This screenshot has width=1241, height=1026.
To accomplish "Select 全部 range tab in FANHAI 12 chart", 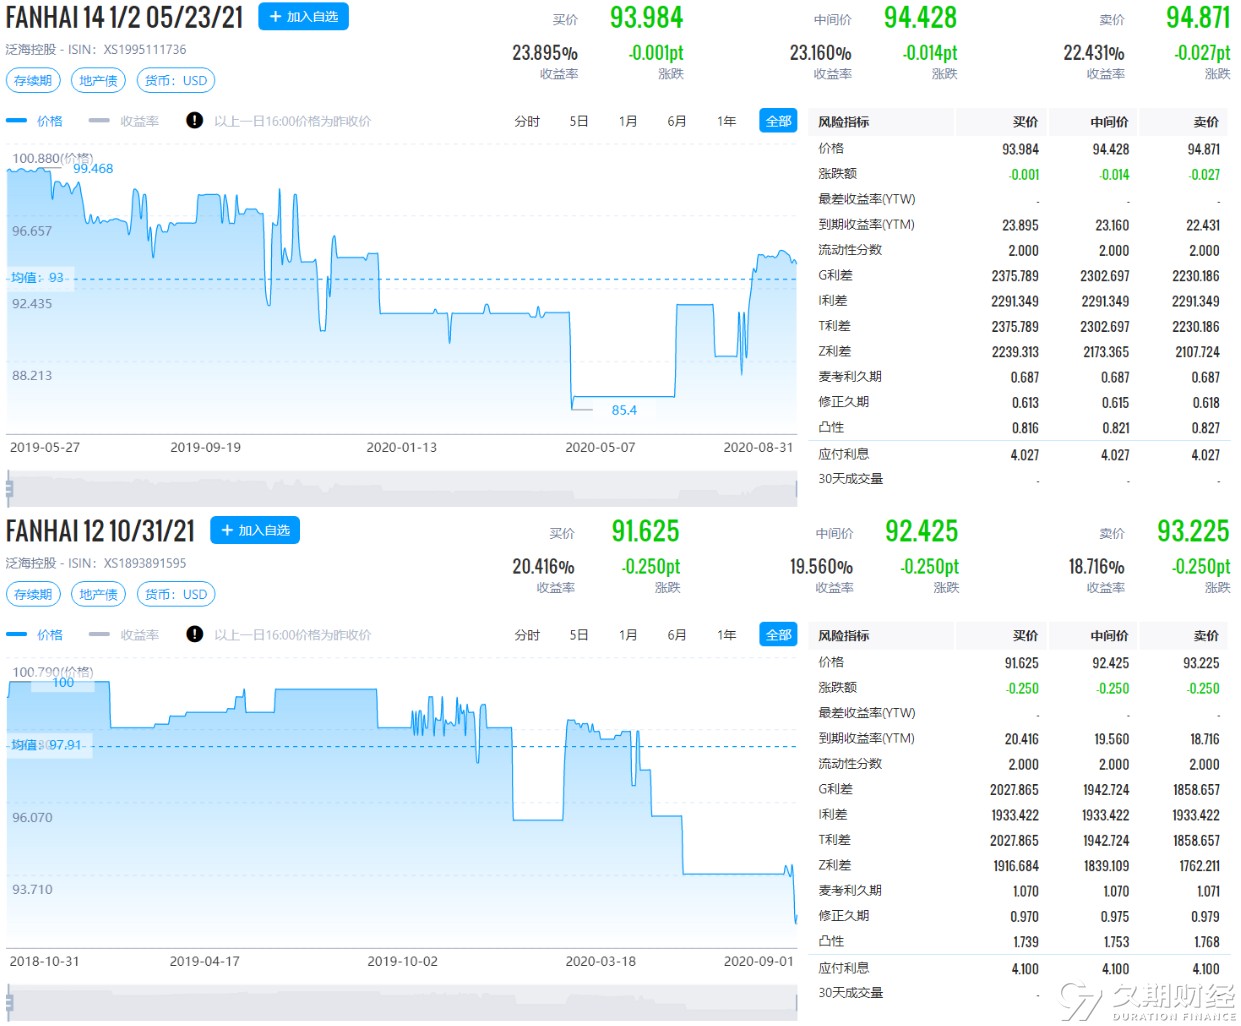I will coord(778,635).
